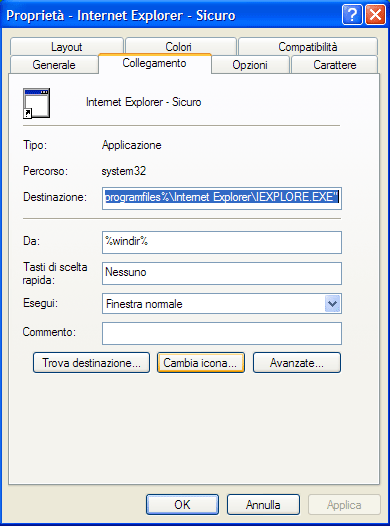This screenshot has height=526, width=390.
Task: Cancel changes with the Annulla button
Action: [x=263, y=505]
